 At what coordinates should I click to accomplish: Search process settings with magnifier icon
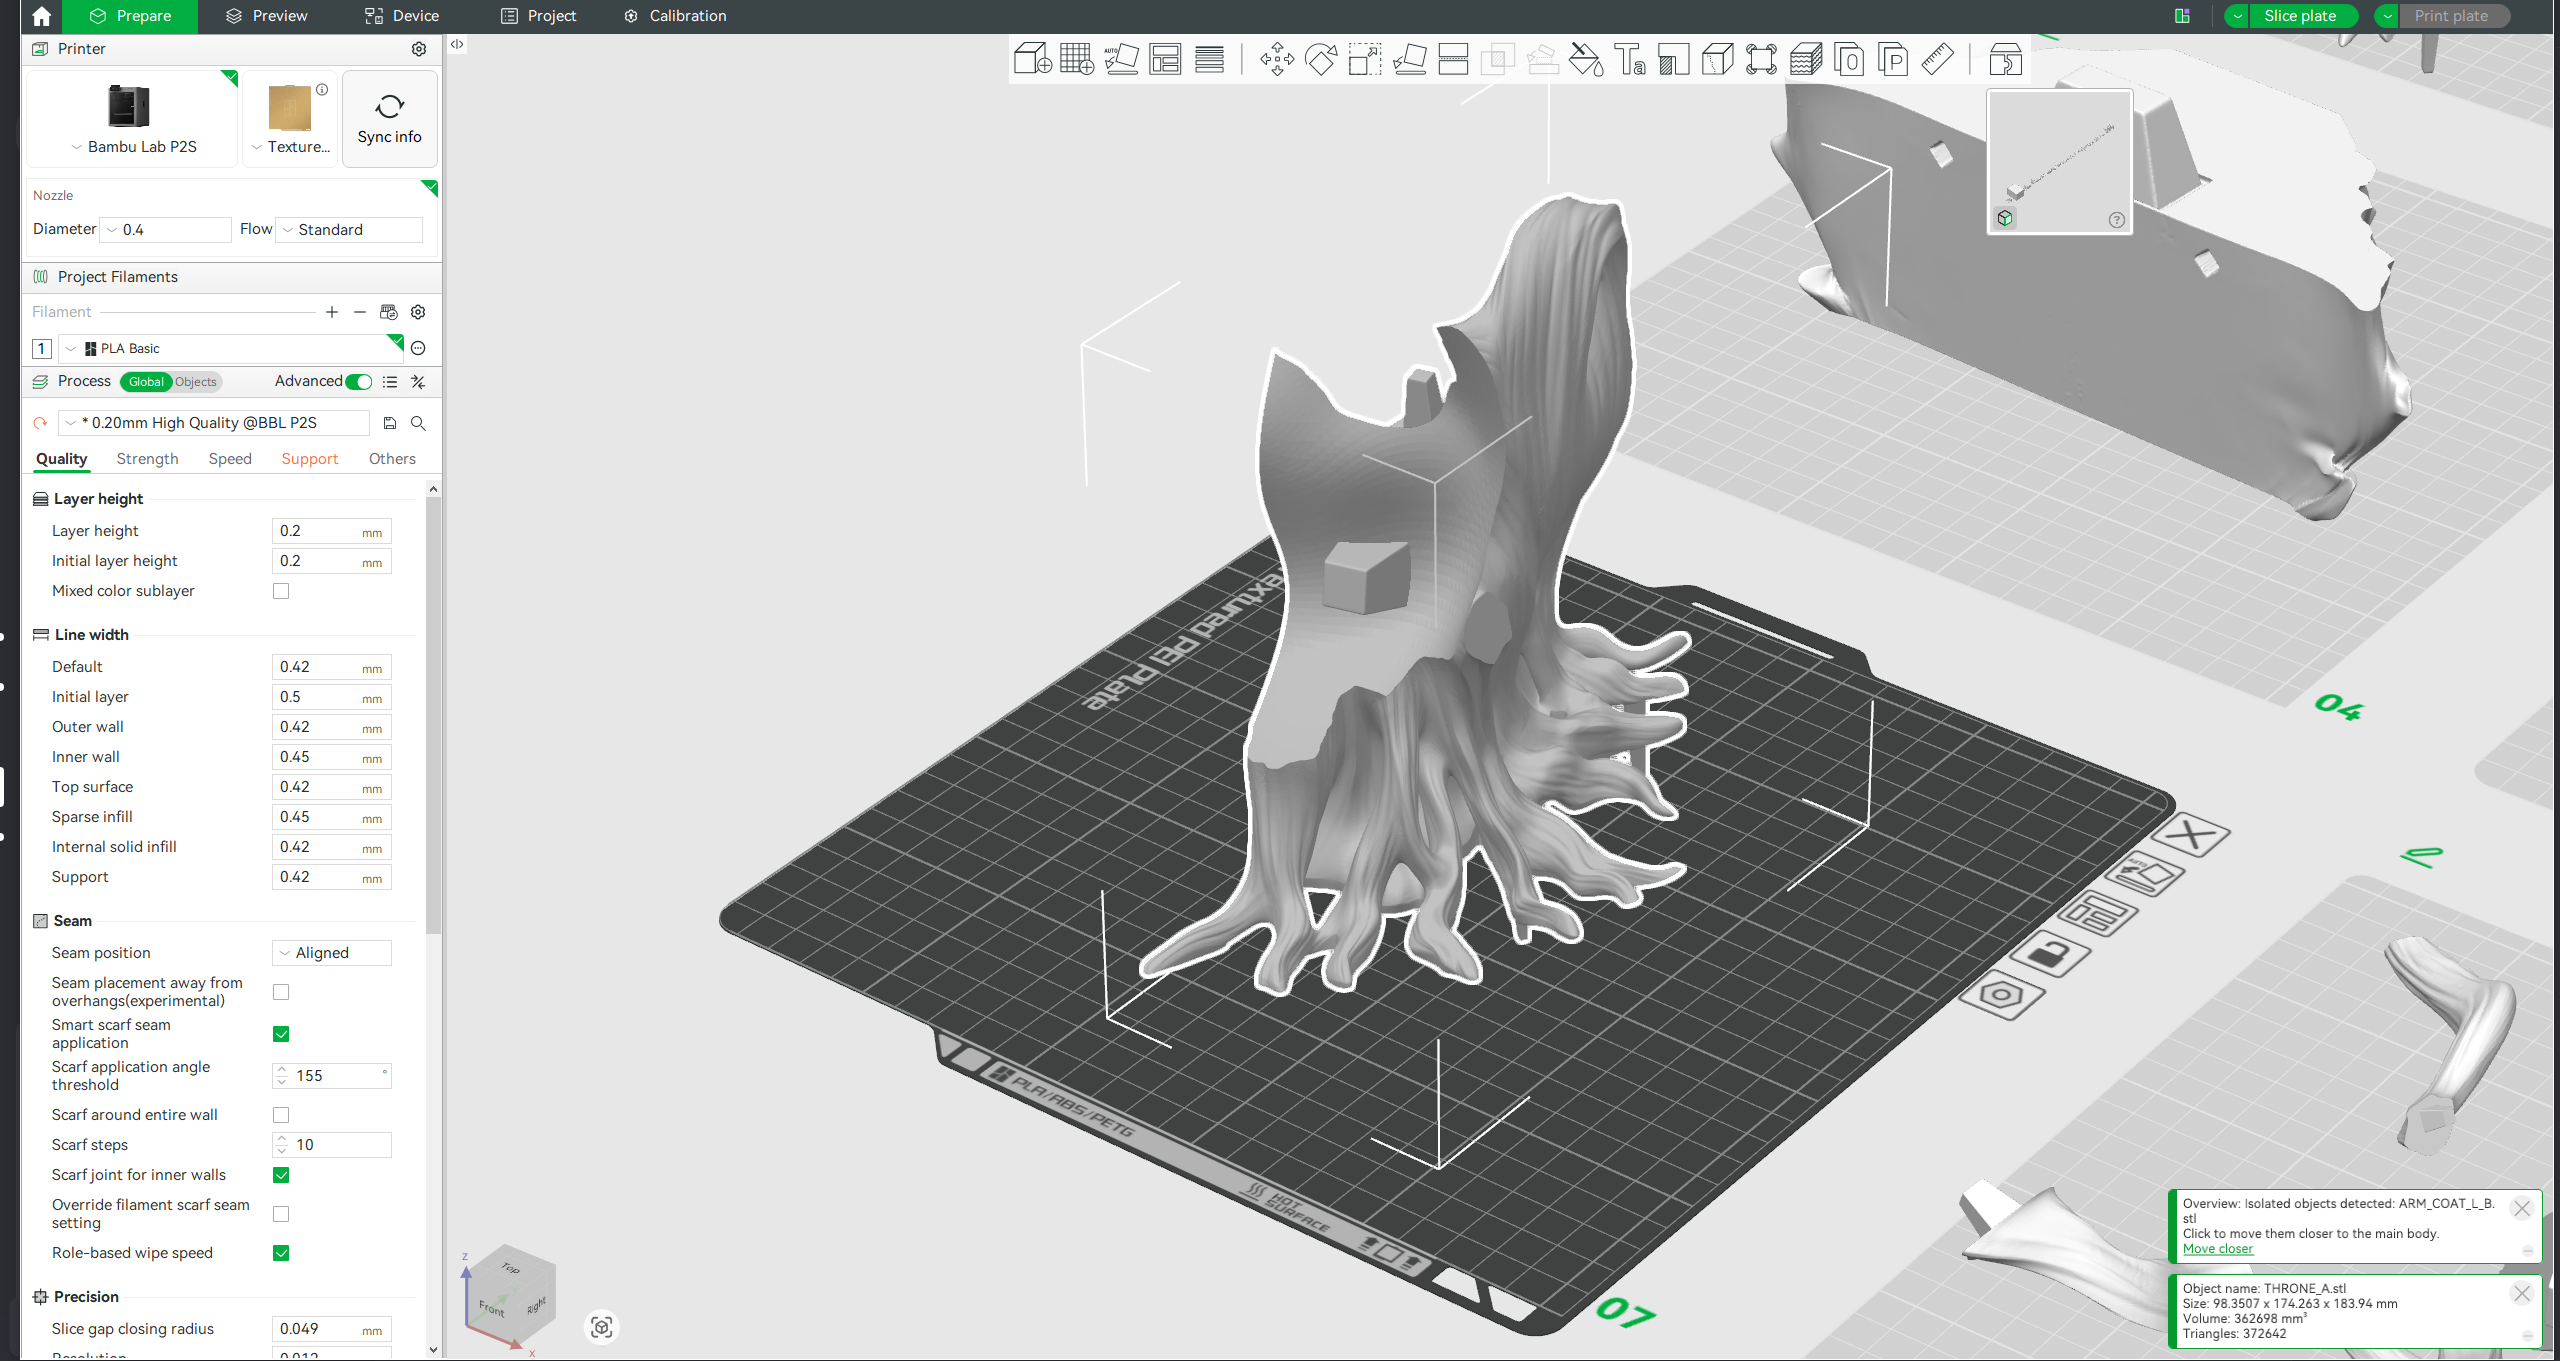418,423
